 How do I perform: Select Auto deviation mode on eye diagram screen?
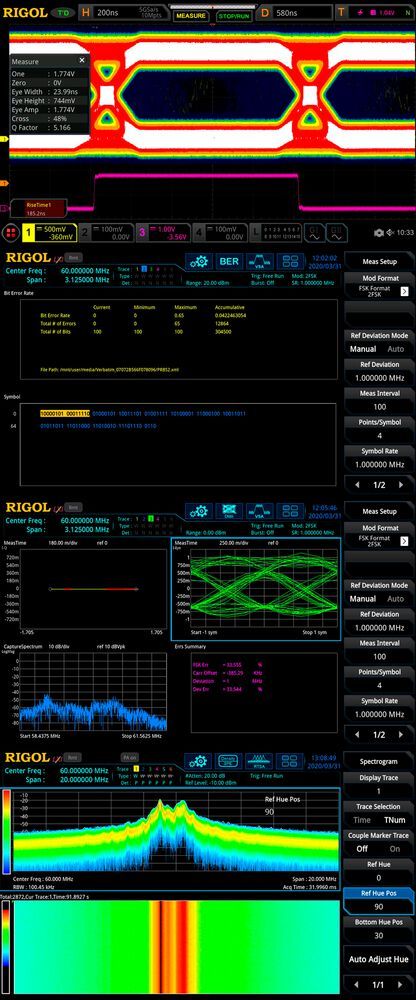396,599
